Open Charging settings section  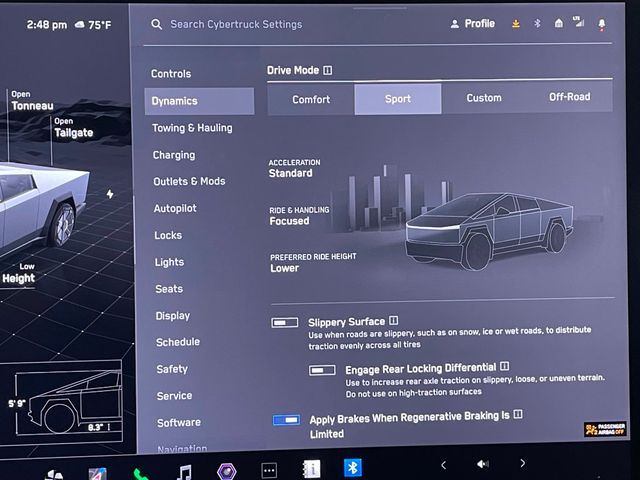click(174, 155)
